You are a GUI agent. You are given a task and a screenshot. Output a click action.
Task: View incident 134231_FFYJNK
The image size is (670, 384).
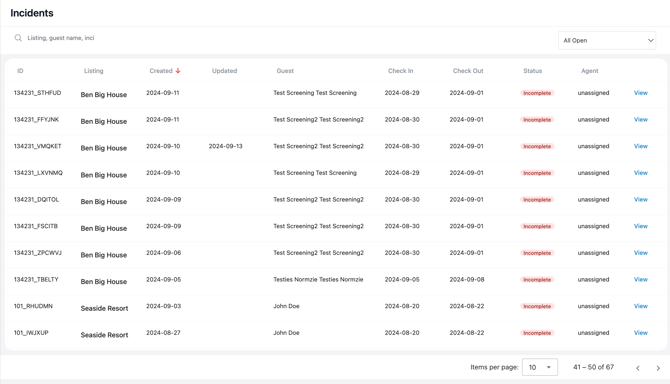[x=641, y=120]
